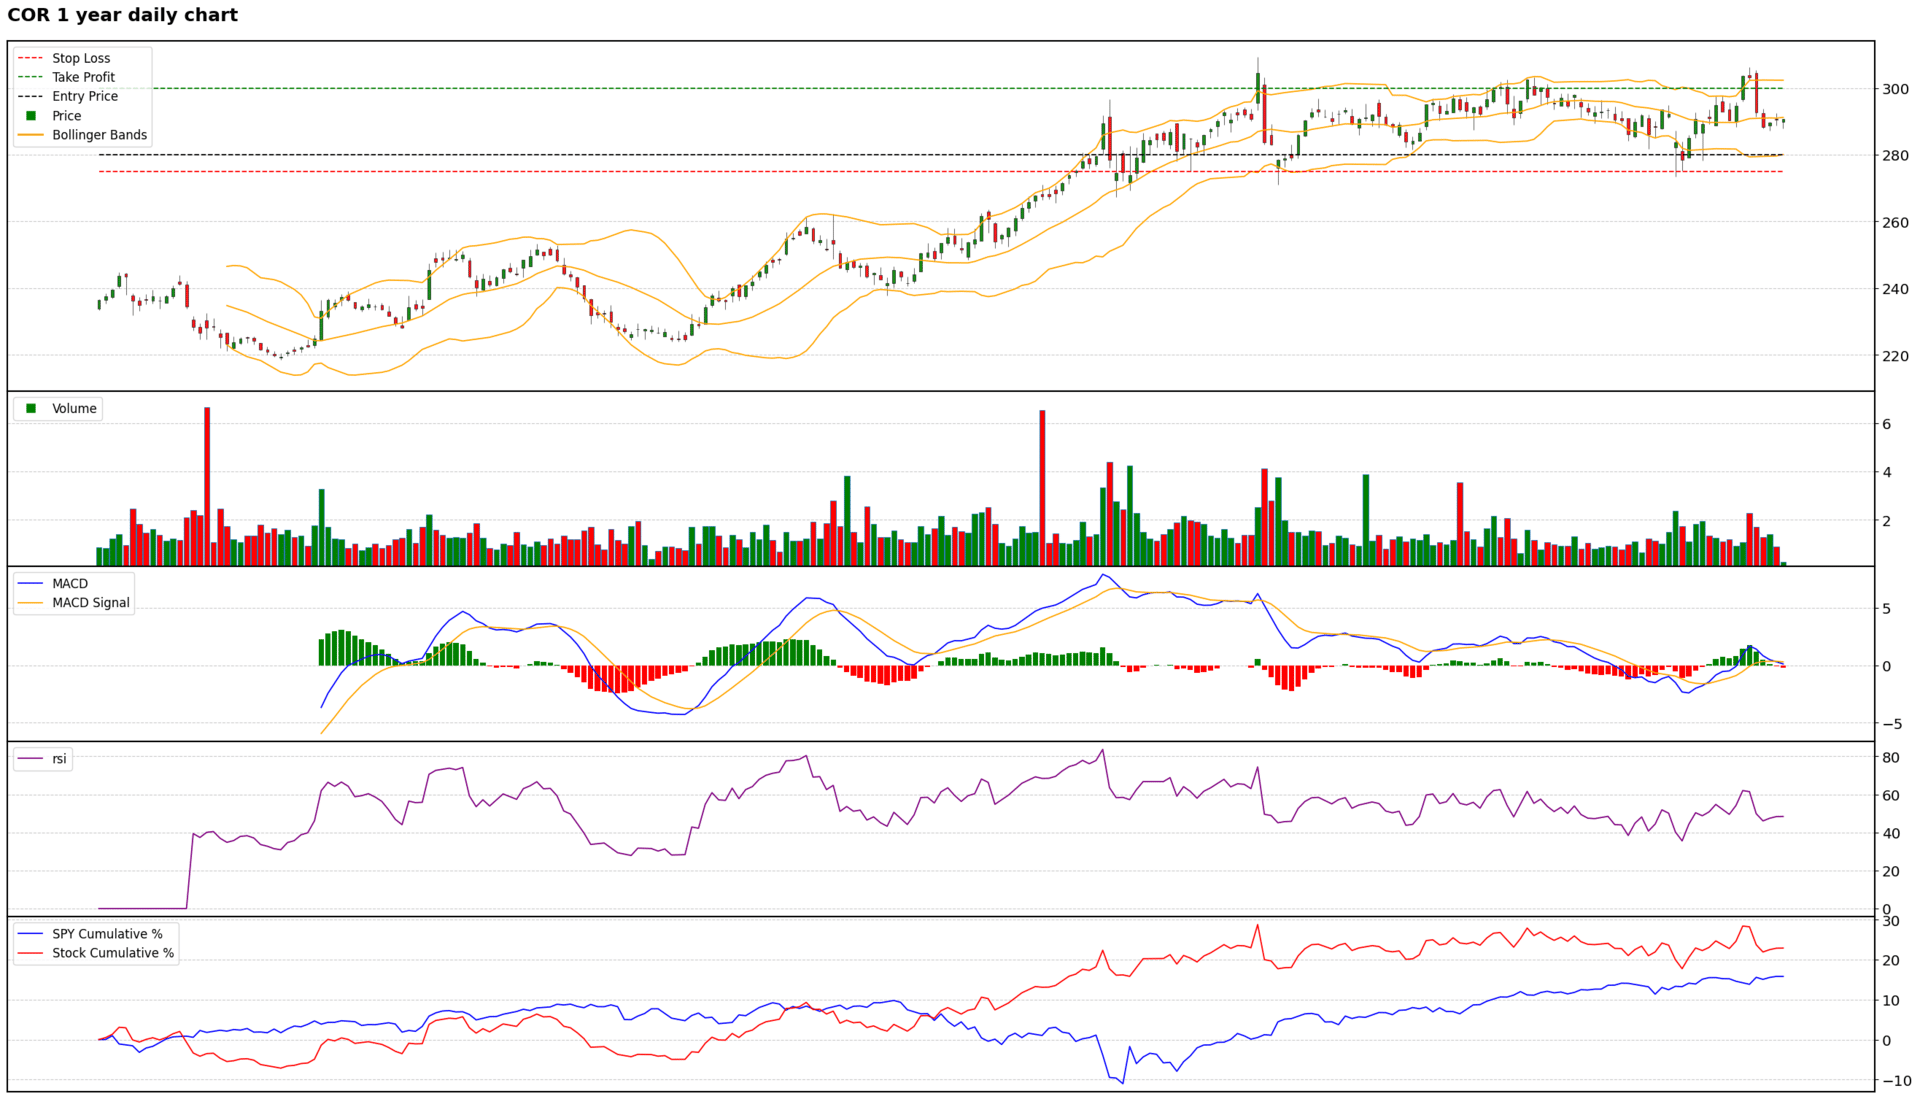Click the 6 label on volume axis
Viewport: 1920px width, 1099px height.
tap(1886, 424)
